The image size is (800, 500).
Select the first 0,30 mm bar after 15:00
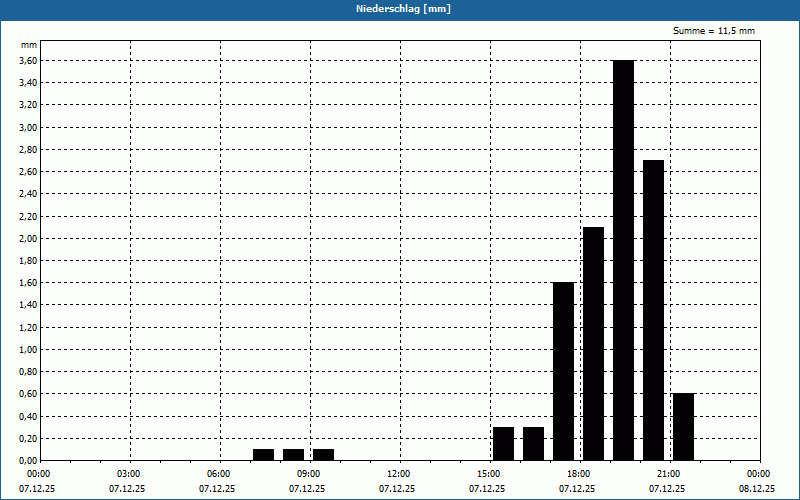pyautogui.click(x=503, y=444)
